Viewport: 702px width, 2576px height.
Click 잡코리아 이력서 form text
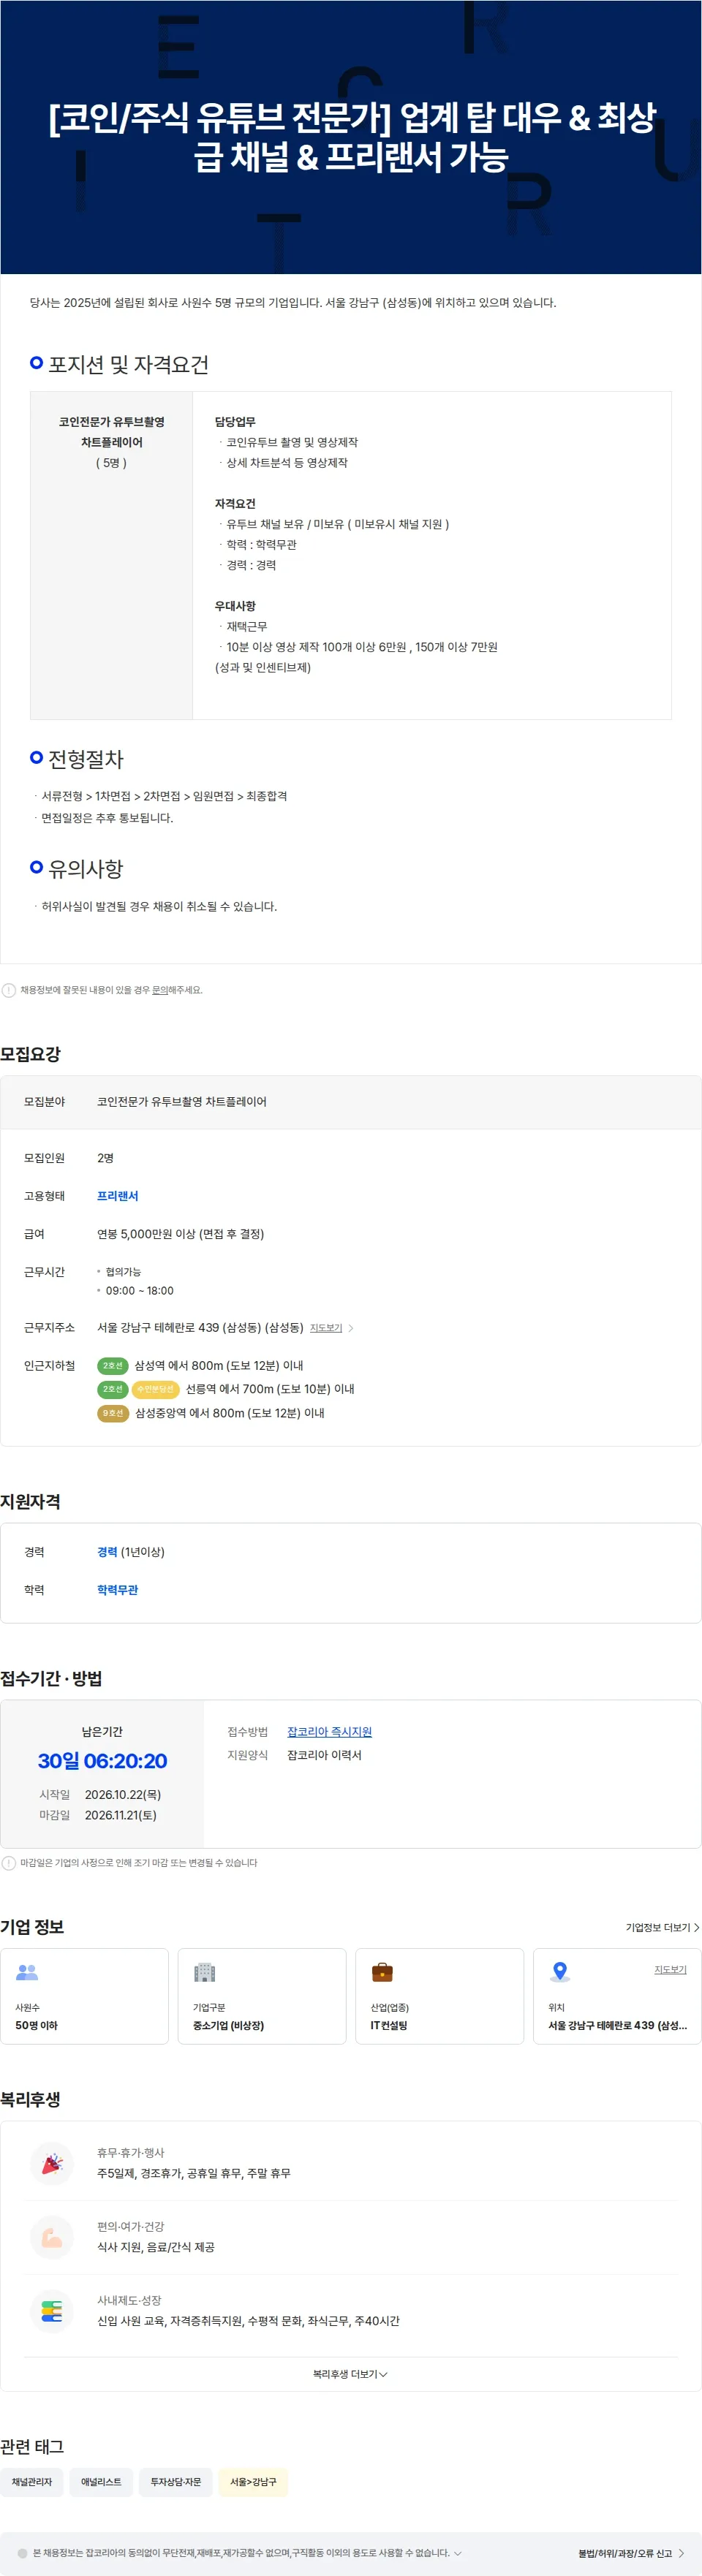[324, 1755]
